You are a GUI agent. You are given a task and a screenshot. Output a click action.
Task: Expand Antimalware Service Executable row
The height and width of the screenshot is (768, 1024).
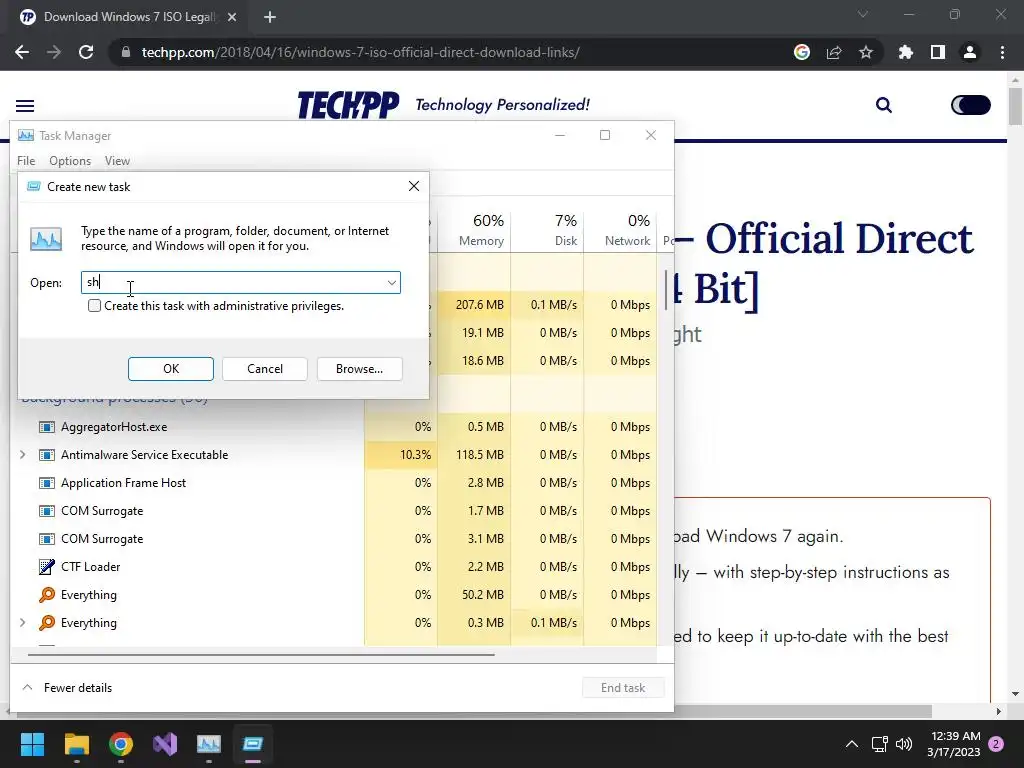pos(23,455)
